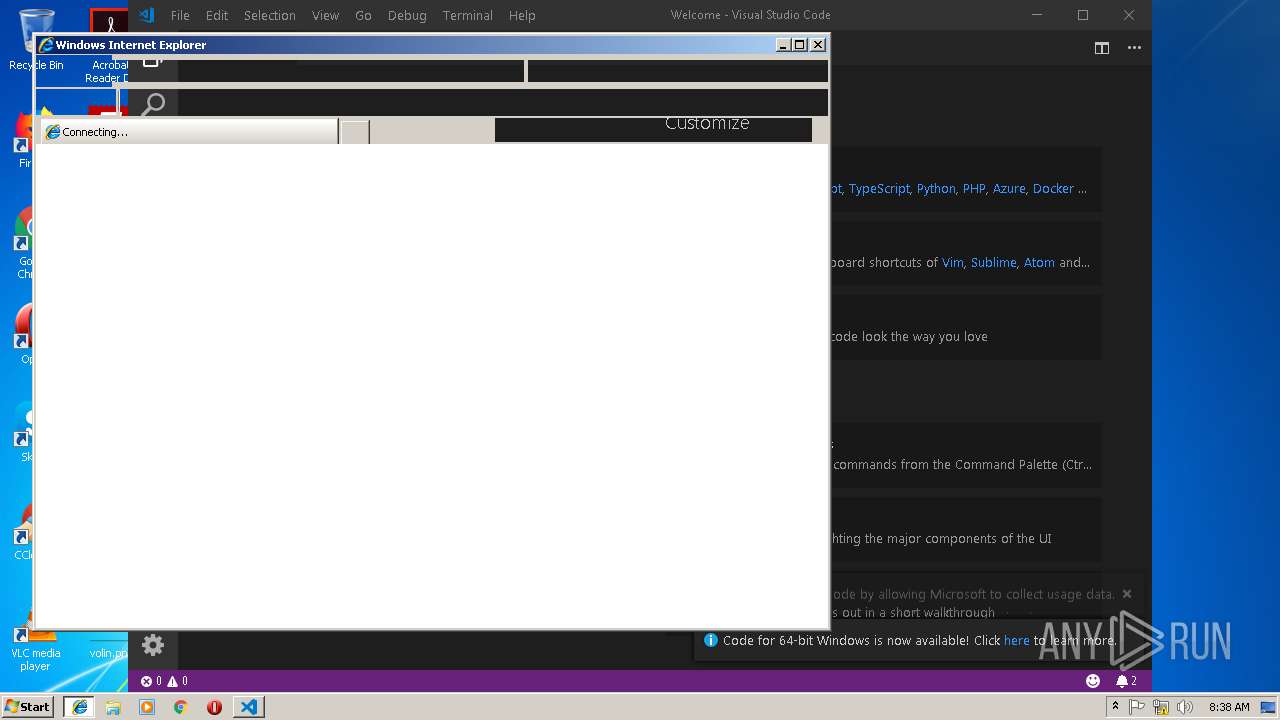The image size is (1280, 720).
Task: Open the Python link in Welcome page
Action: tap(936, 188)
